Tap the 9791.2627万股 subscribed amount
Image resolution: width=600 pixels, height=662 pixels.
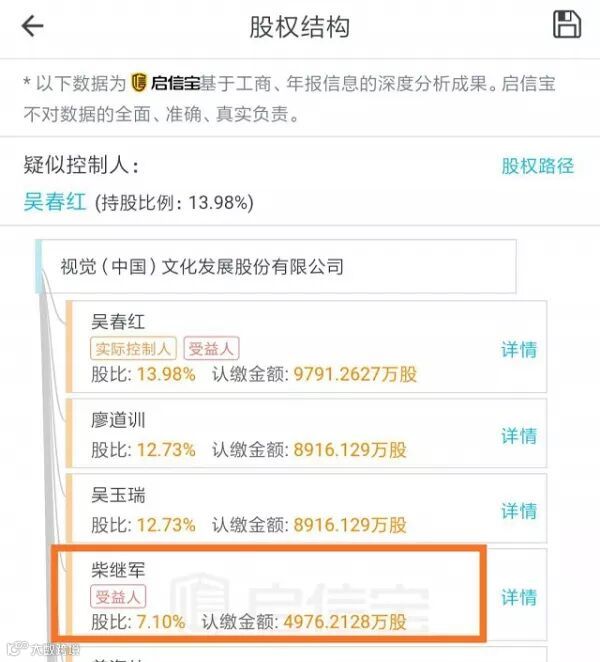(355, 374)
